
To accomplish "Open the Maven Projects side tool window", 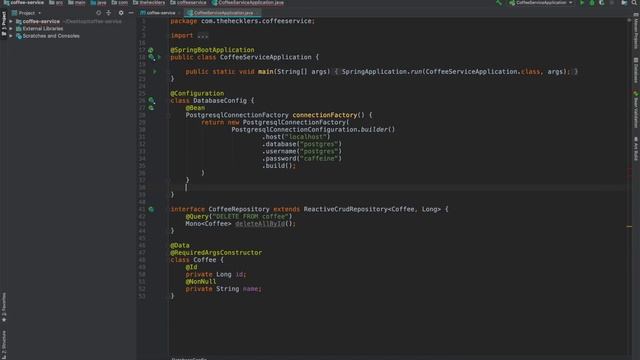I will click(x=636, y=31).
